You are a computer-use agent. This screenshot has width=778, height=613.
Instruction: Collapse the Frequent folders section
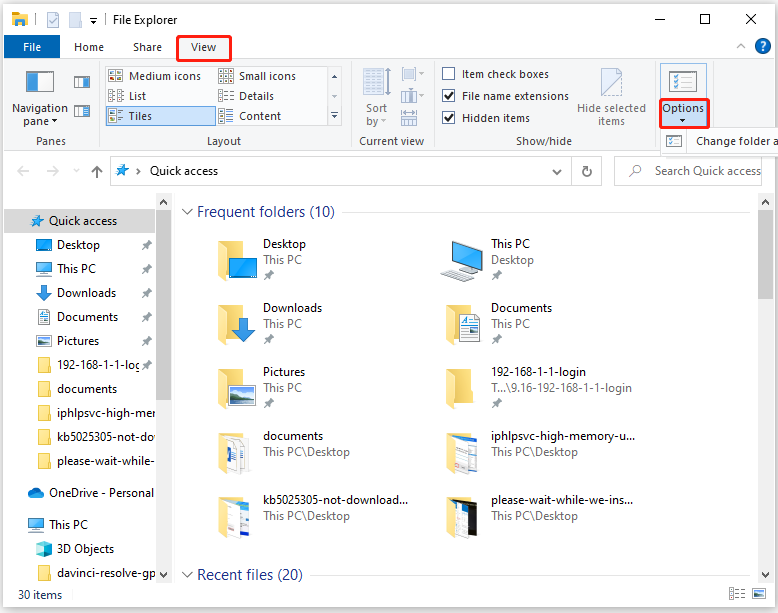tap(187, 212)
